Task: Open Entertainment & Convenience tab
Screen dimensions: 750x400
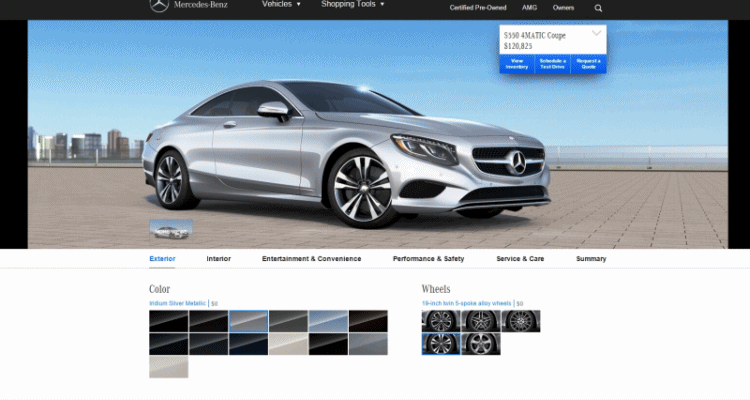Action: (311, 259)
